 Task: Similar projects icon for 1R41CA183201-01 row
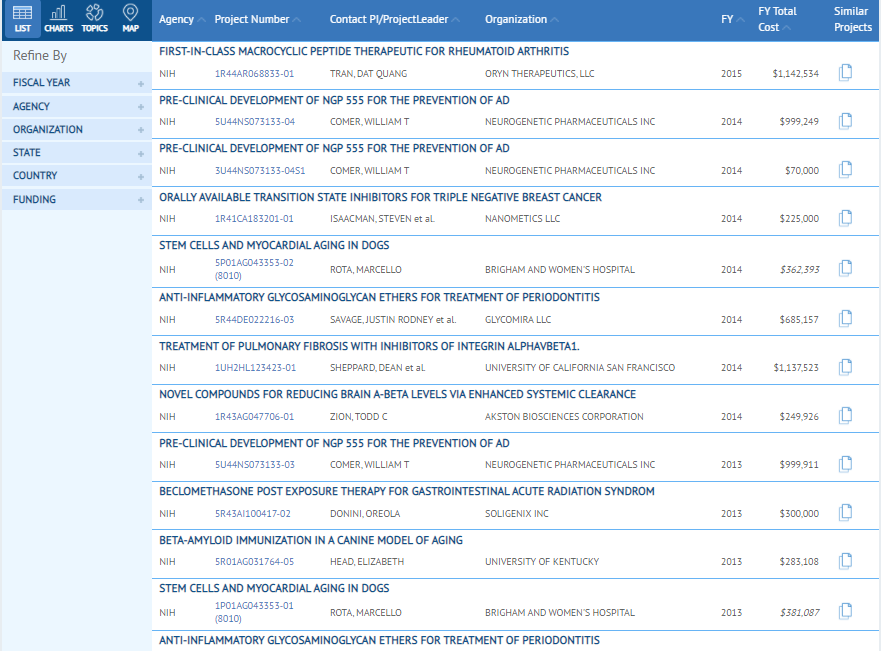tap(845, 218)
